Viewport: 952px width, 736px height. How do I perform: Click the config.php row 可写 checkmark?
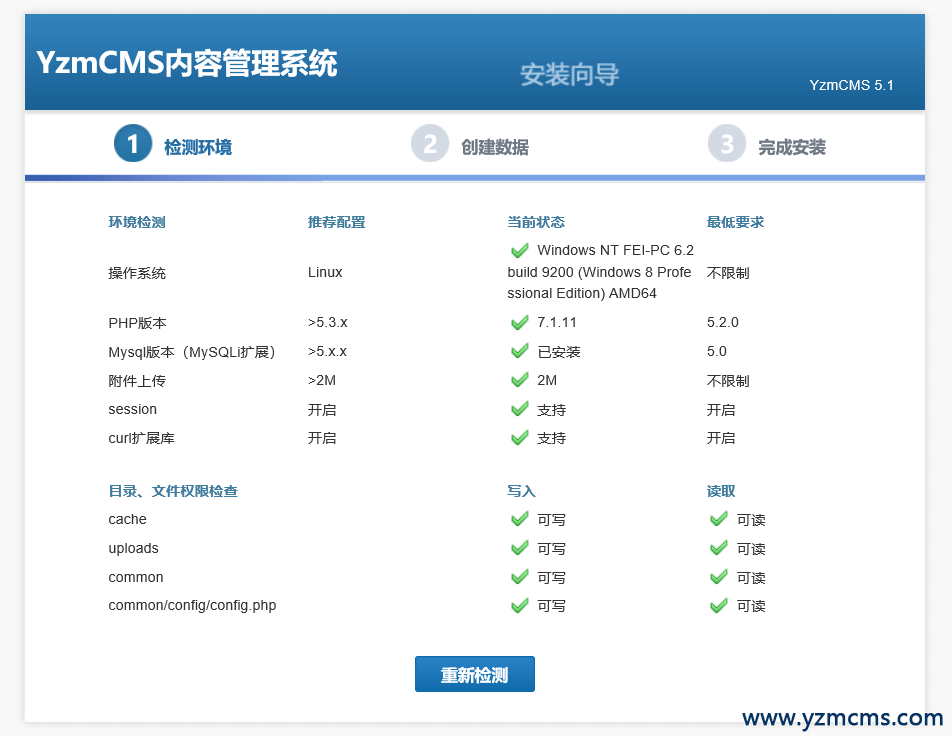click(520, 605)
